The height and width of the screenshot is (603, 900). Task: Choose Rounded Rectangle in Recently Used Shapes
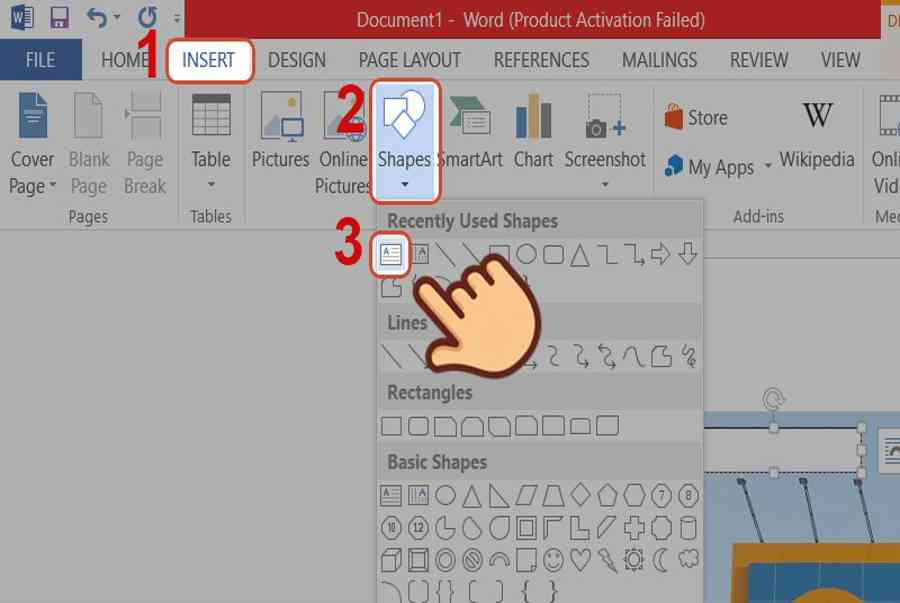553,254
